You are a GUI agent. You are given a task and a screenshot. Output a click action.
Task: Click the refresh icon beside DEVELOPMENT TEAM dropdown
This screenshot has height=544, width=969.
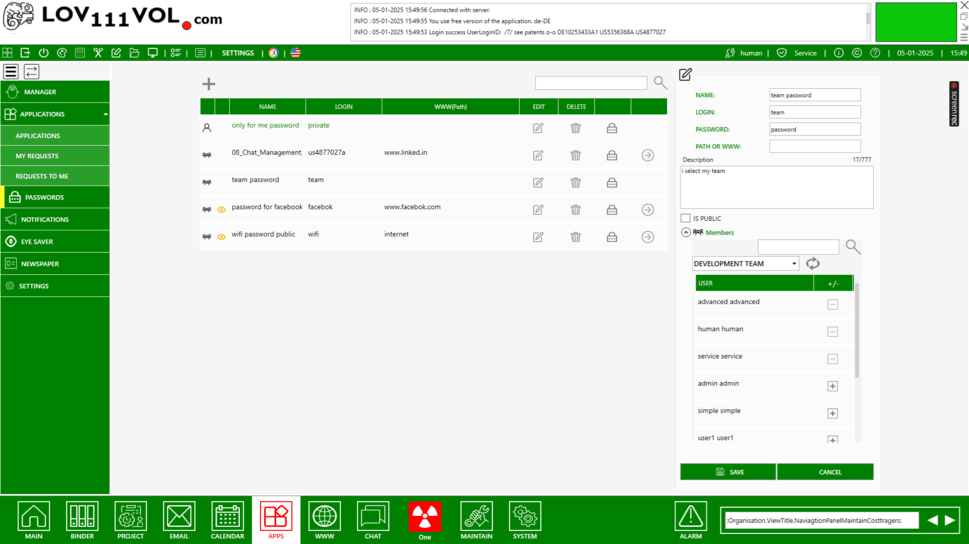coord(813,263)
